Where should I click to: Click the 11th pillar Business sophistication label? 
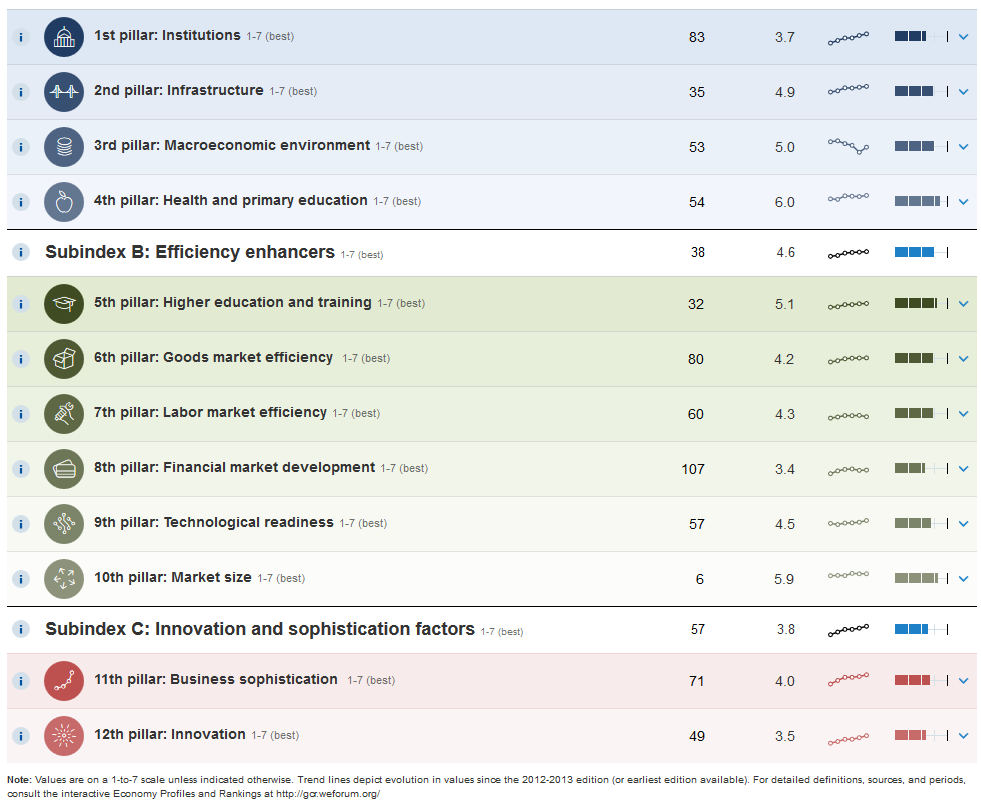click(216, 680)
